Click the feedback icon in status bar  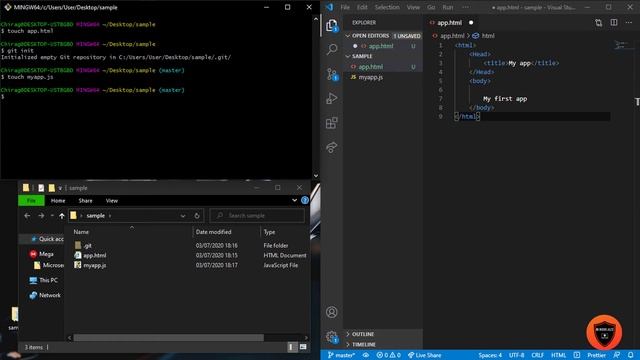tap(617, 355)
